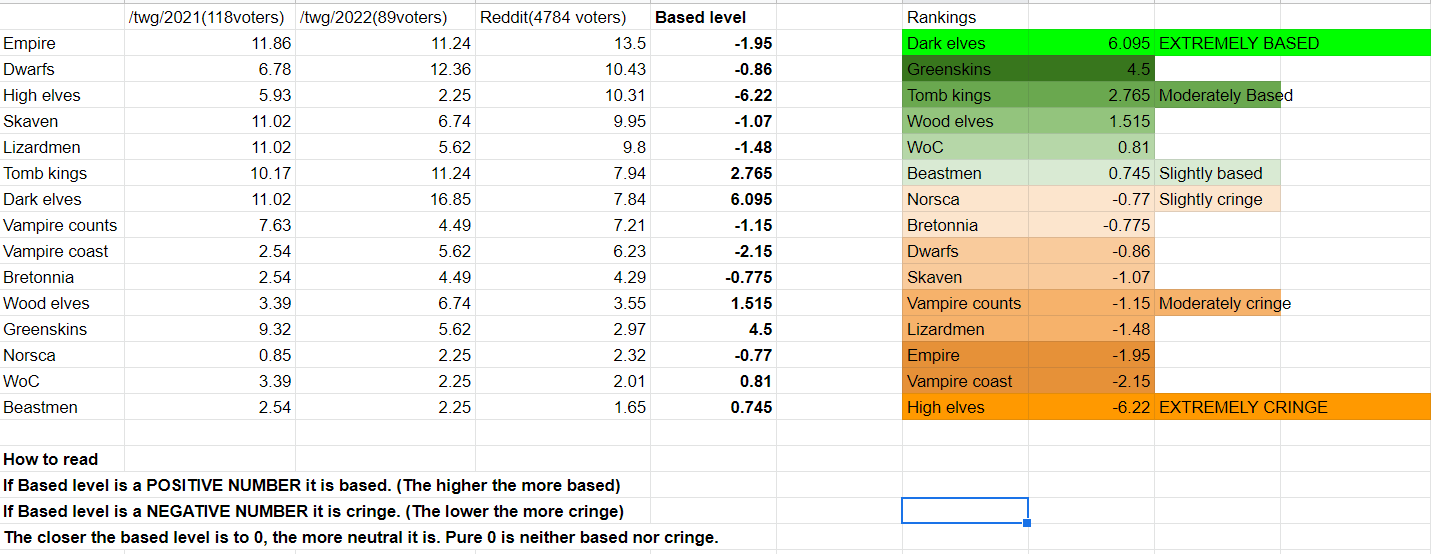Select cell with value 0.85
Viewport: 1431px width, 554px height.
(210, 356)
